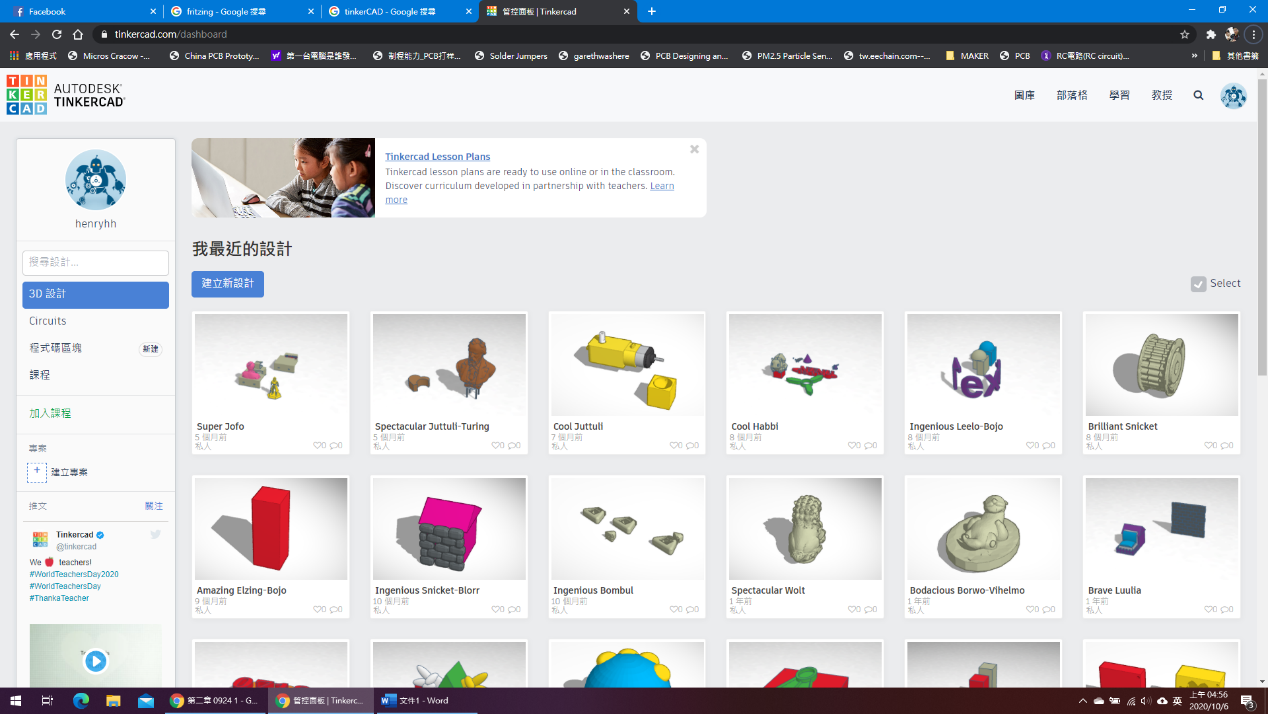Click the blue 建立新設計 button
Viewport: 1268px width, 714px height.
[228, 283]
